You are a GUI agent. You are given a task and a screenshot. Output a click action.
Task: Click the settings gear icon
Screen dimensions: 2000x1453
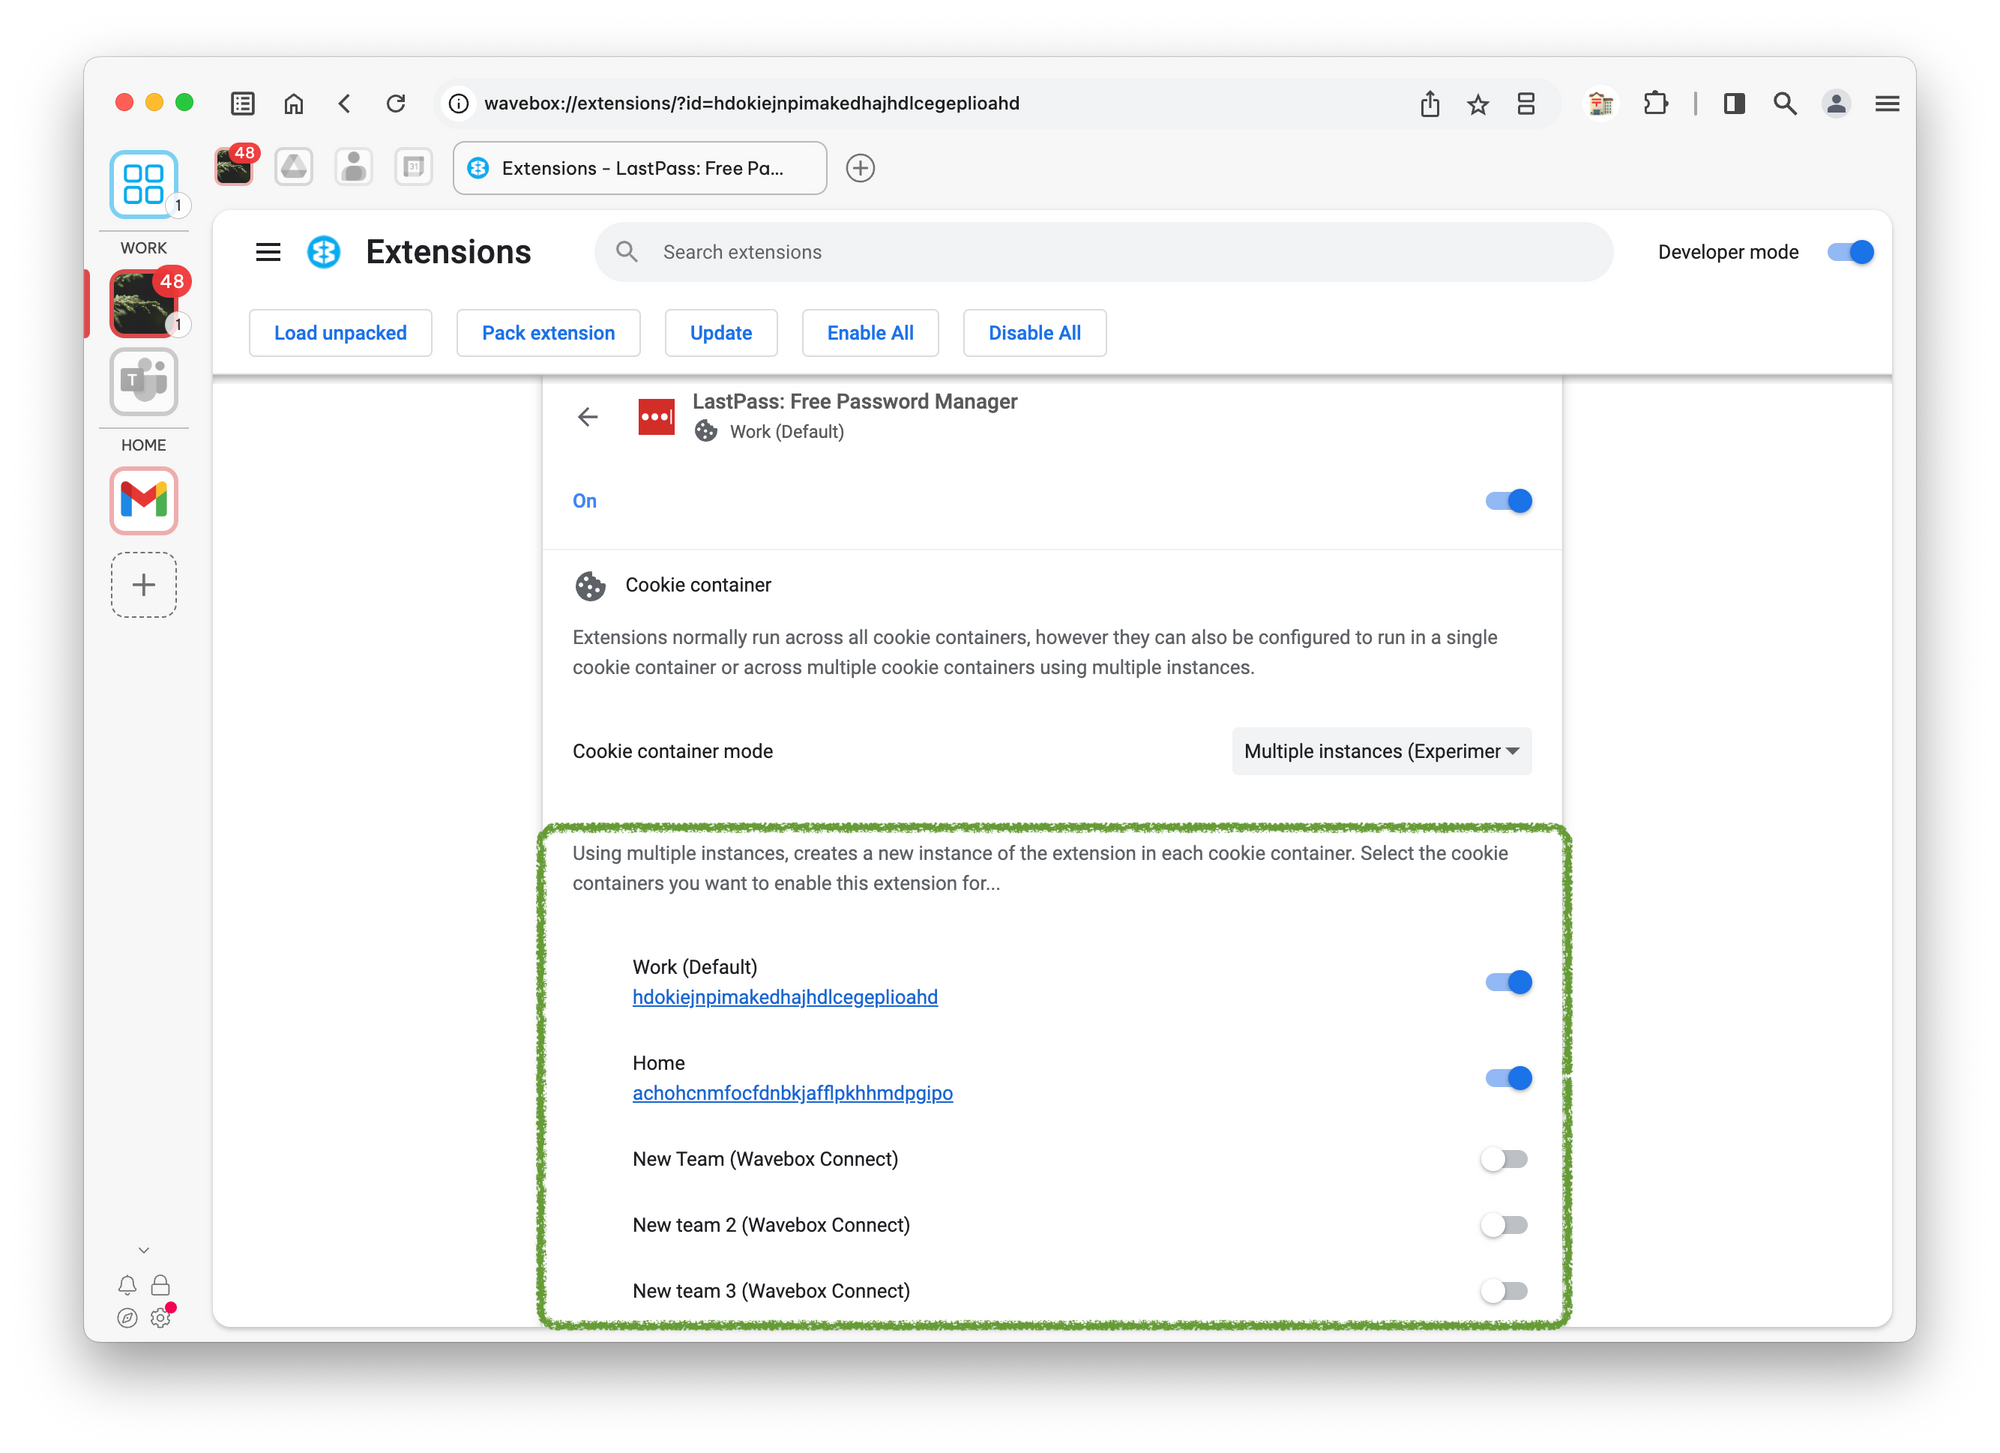tap(160, 1318)
